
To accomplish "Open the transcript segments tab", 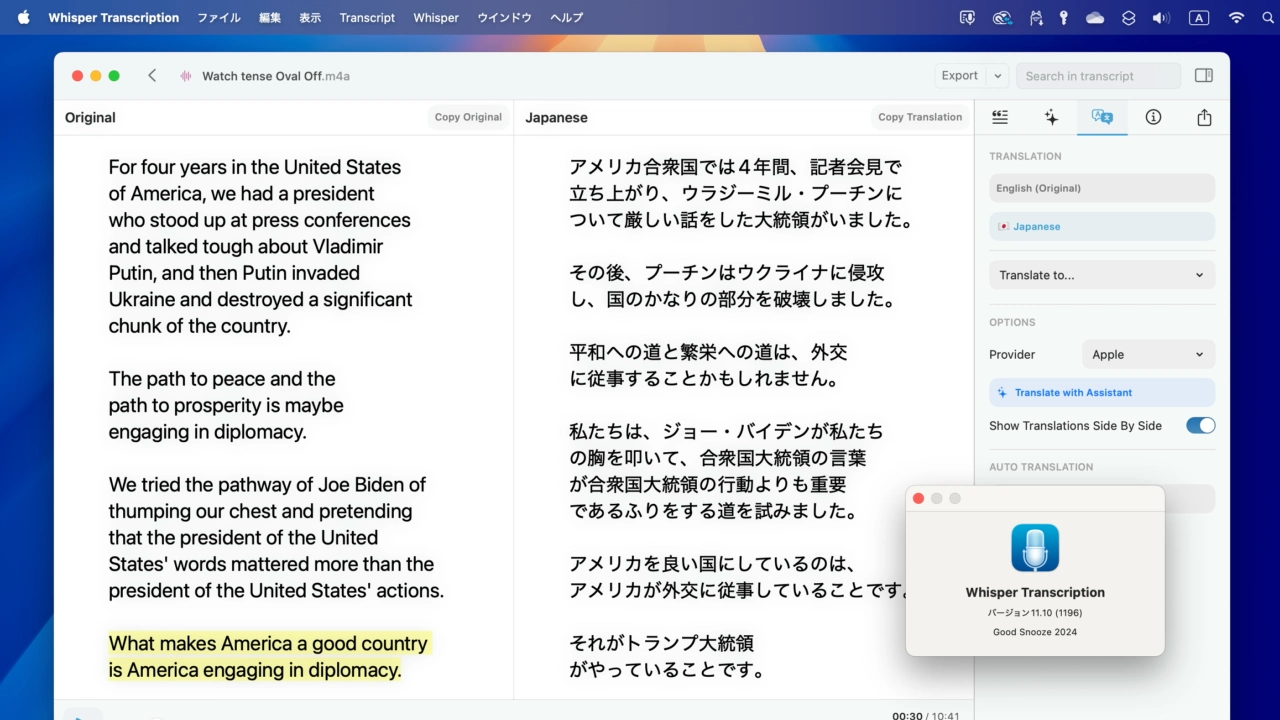I will point(1000,117).
